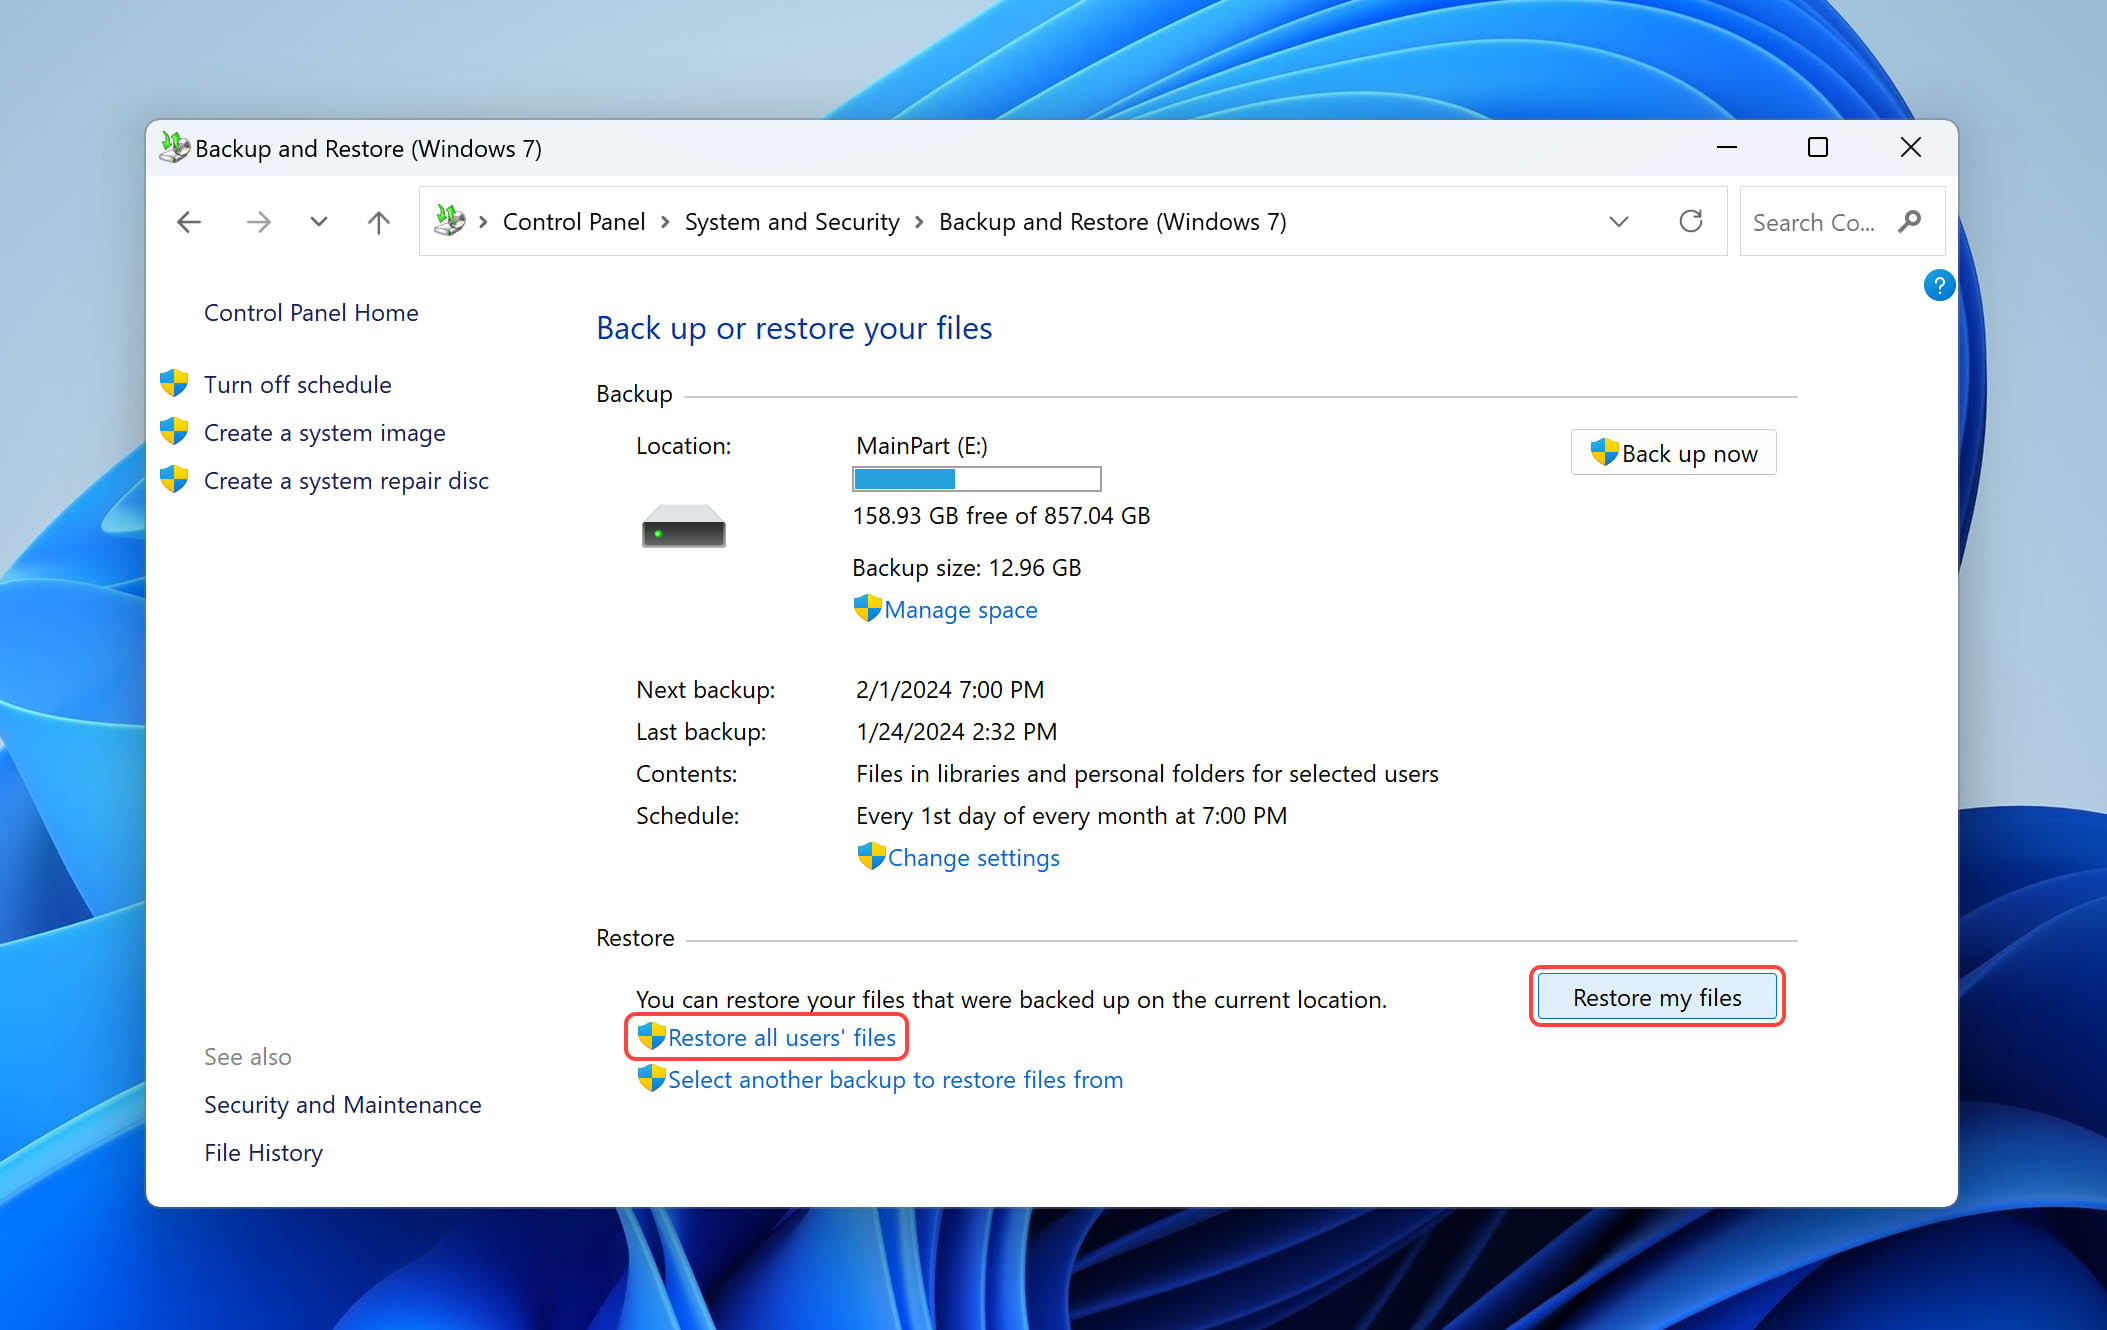Open Manage space link
2107x1330 pixels.
(x=961, y=610)
